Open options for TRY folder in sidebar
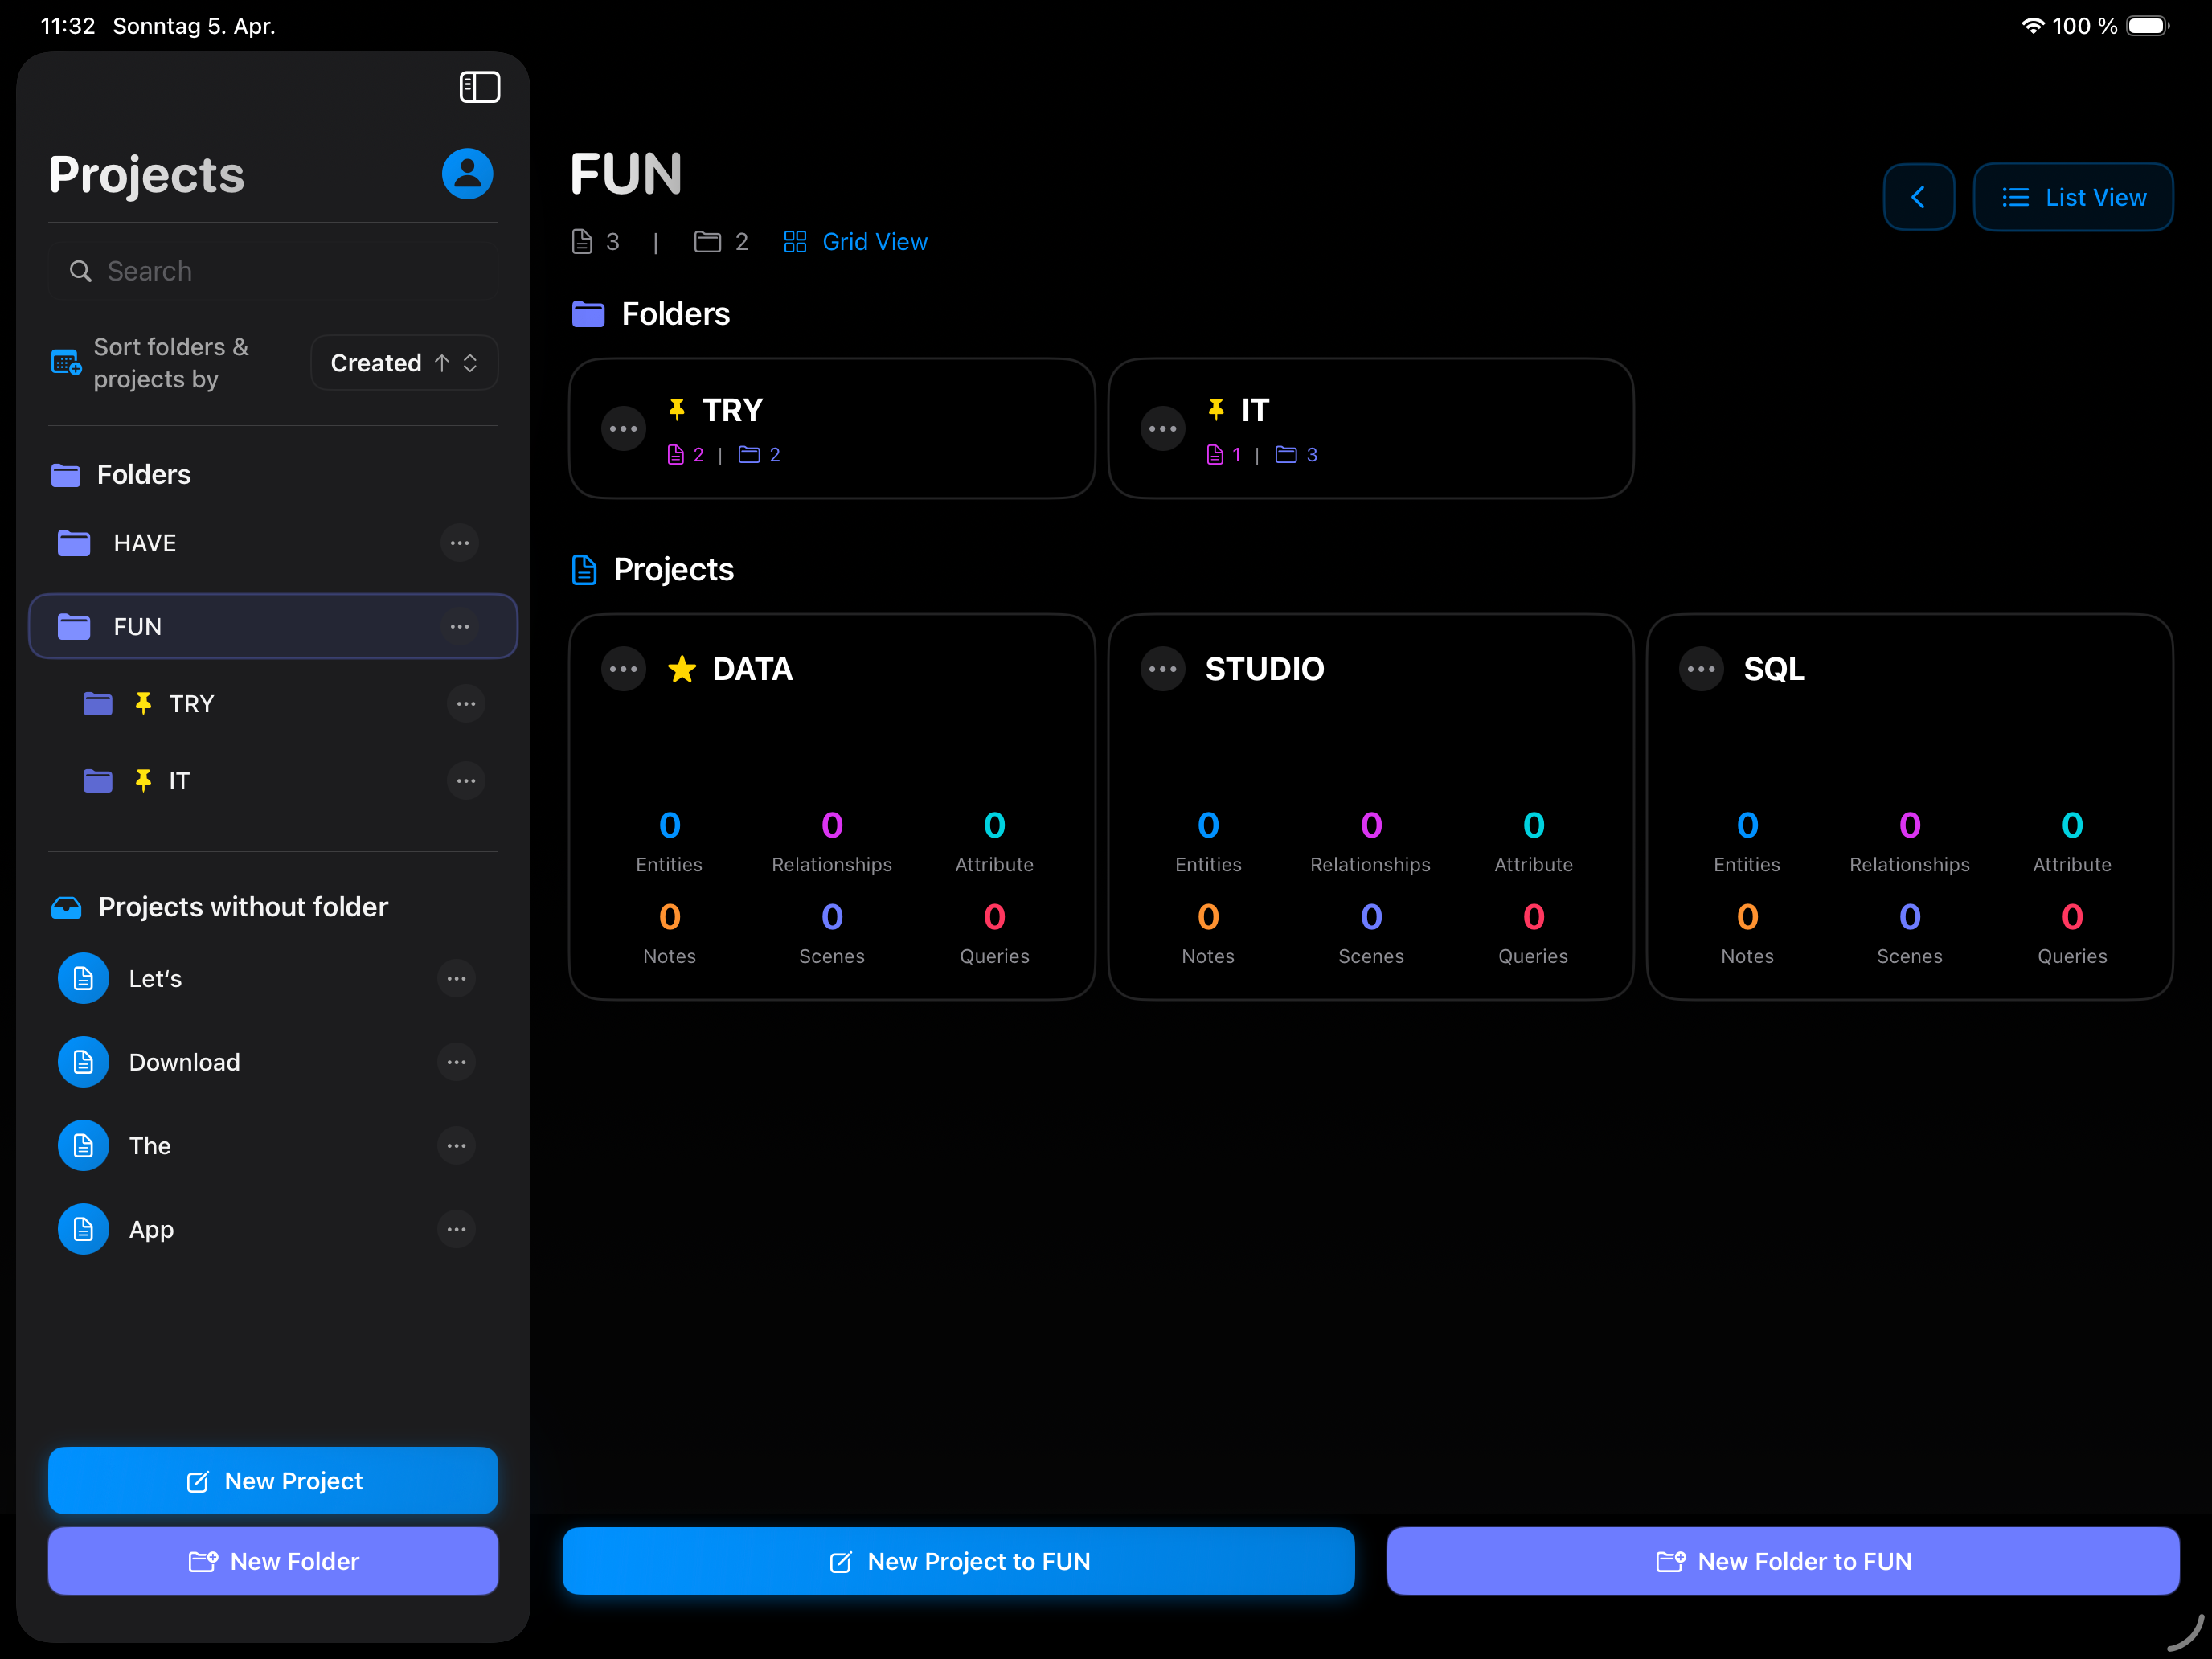 click(466, 704)
